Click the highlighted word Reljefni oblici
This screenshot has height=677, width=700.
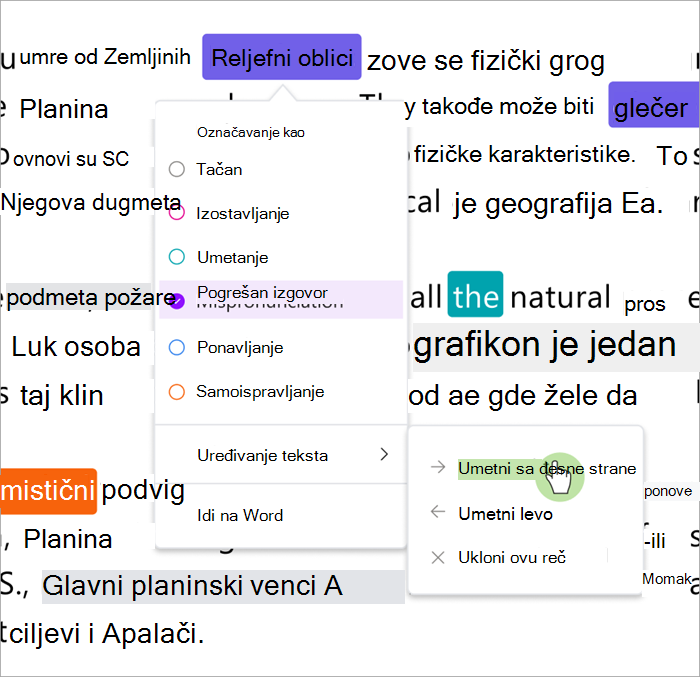(x=282, y=57)
